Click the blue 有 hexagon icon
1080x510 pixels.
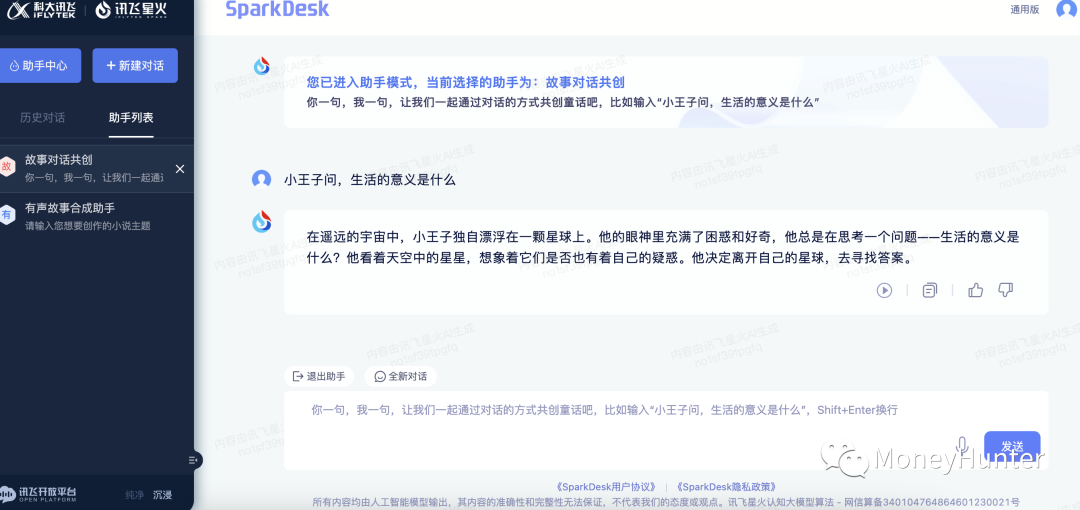click(7, 215)
